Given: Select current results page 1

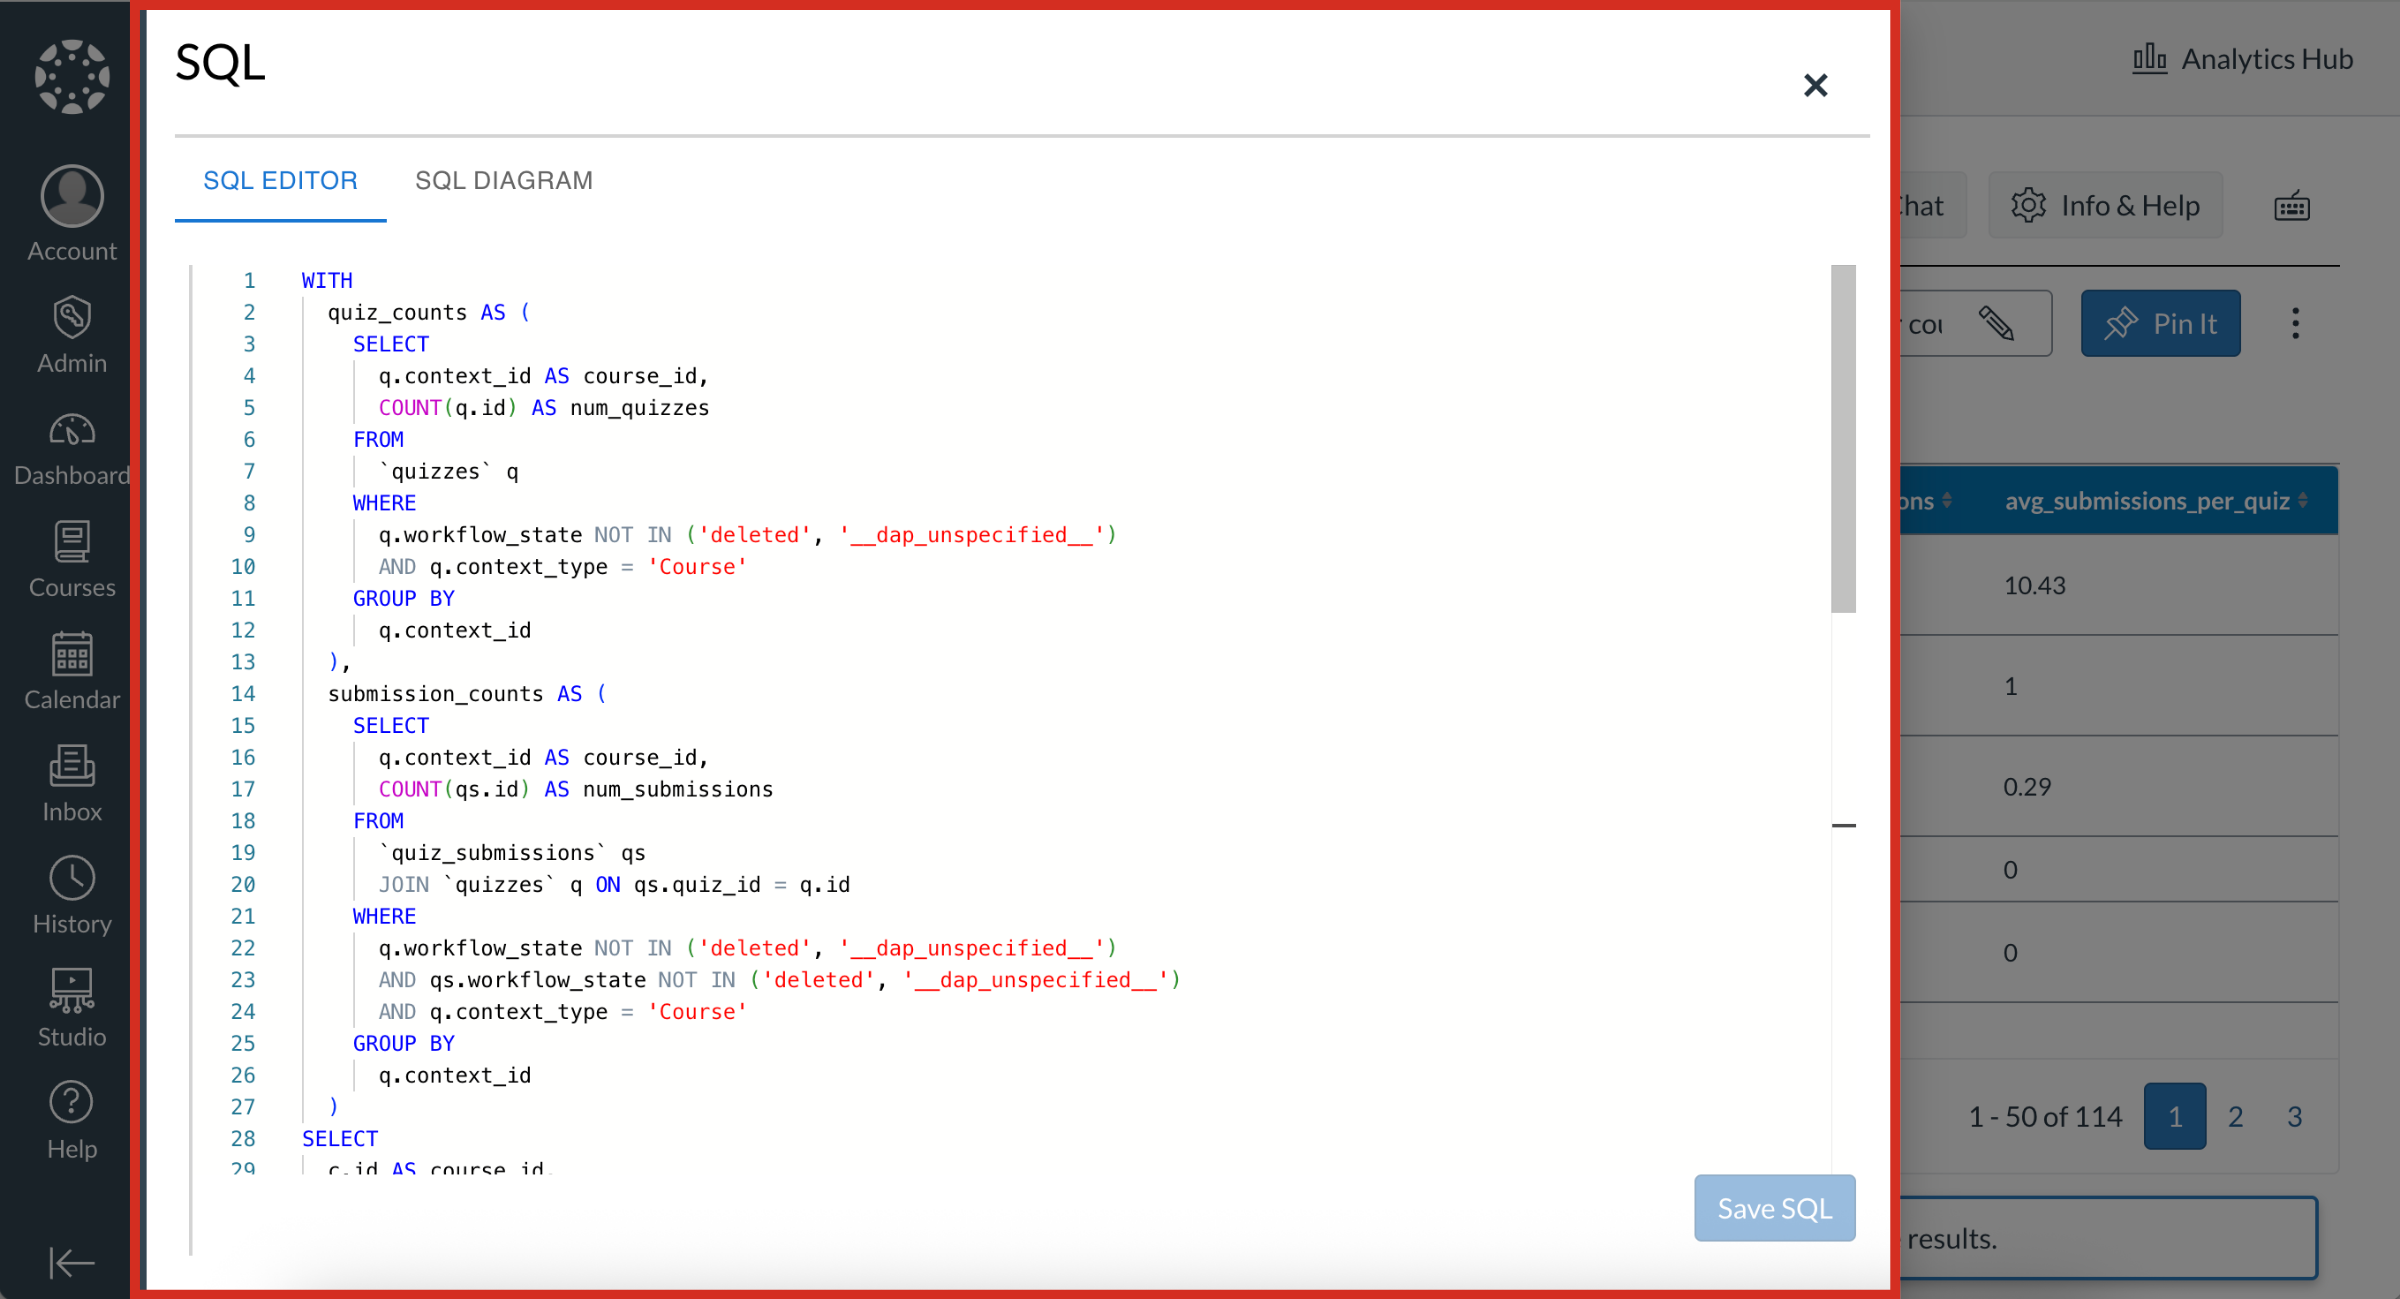Looking at the screenshot, I should click(x=2174, y=1116).
